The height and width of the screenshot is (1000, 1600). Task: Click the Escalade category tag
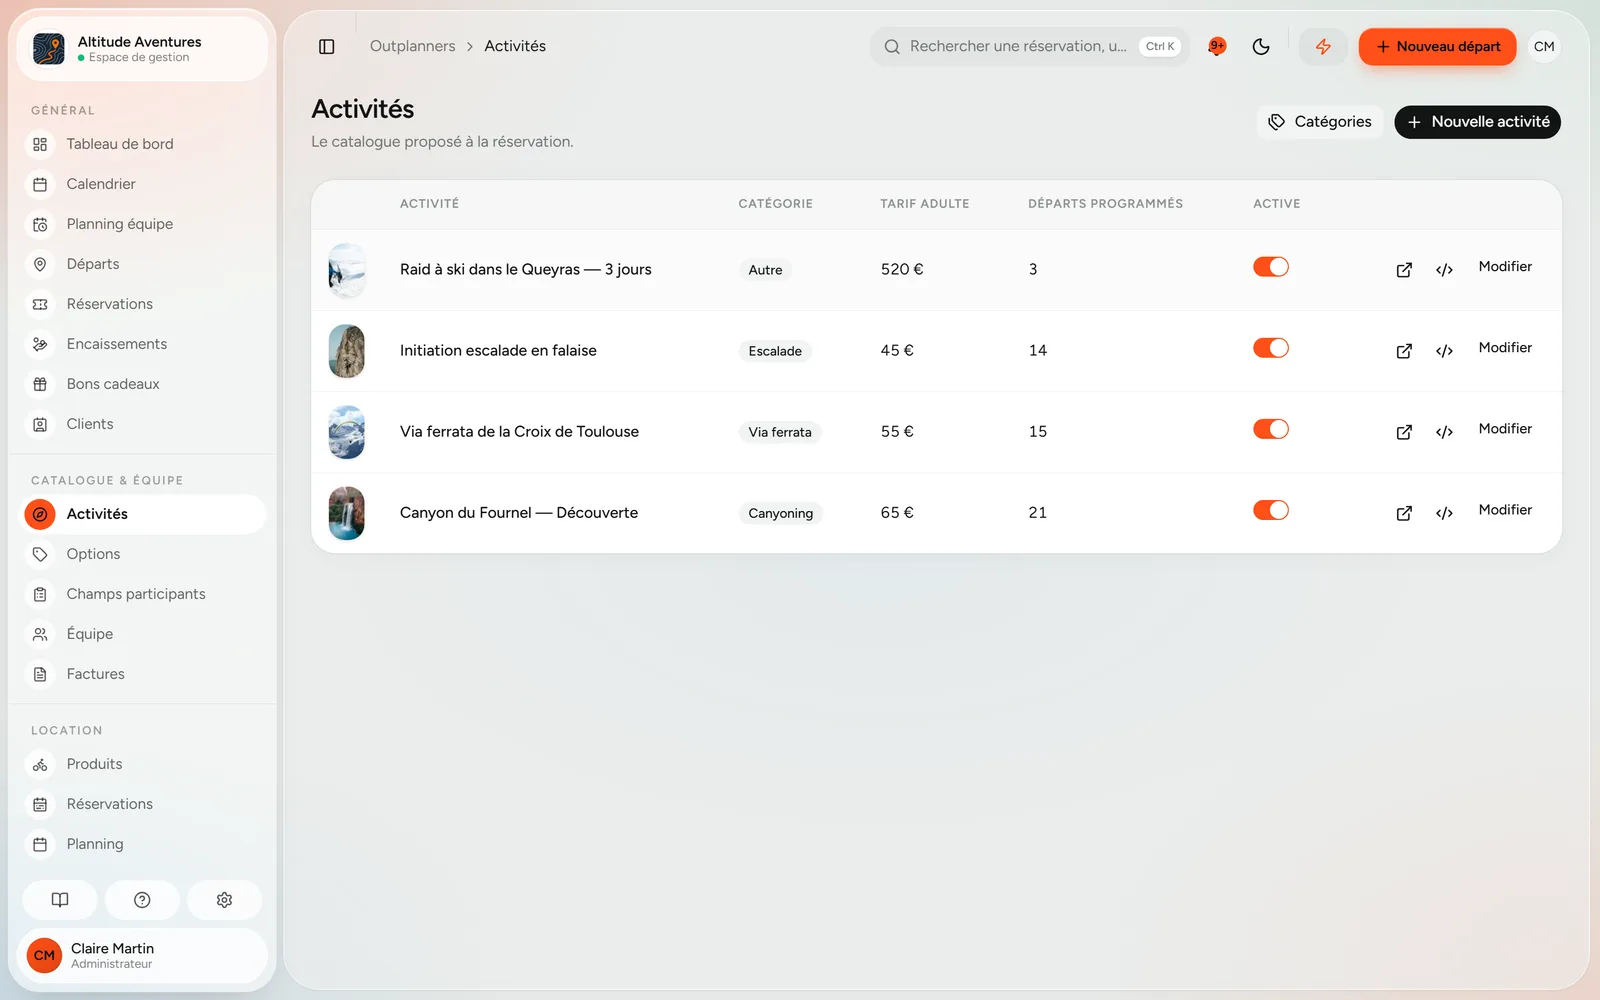775,351
